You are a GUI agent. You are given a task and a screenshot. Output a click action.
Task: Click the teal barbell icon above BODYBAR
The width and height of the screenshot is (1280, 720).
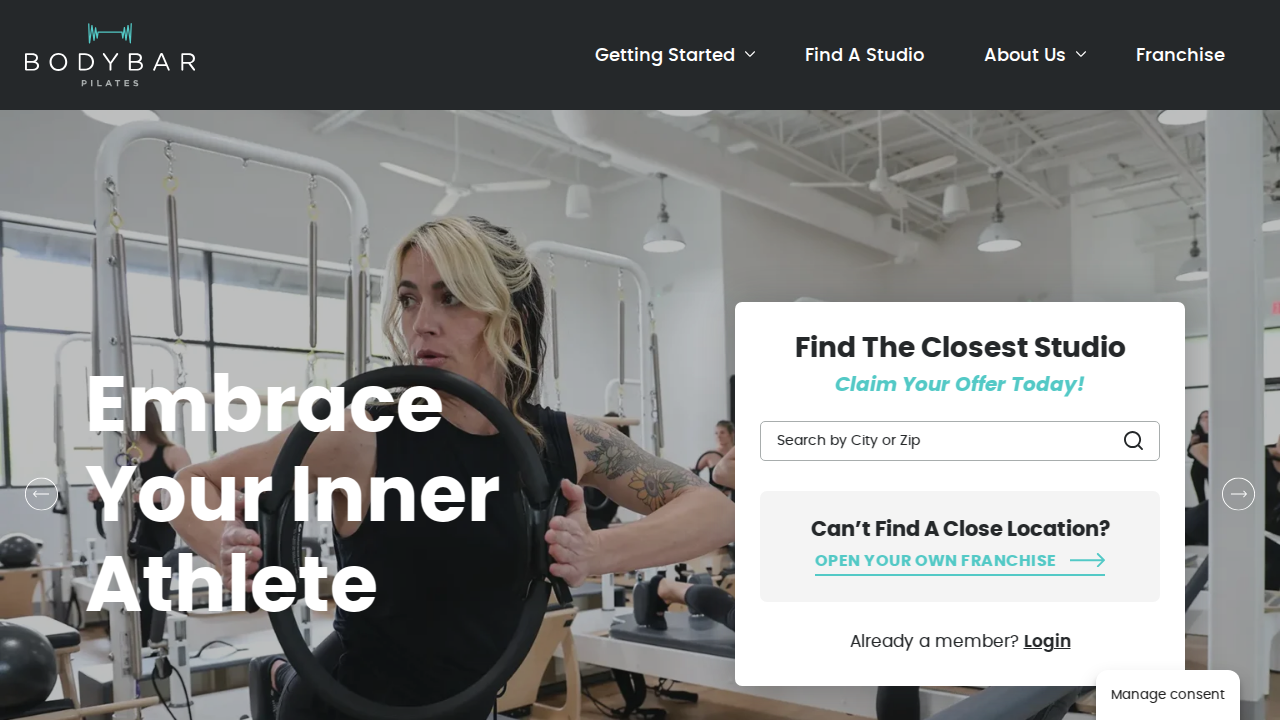[110, 34]
